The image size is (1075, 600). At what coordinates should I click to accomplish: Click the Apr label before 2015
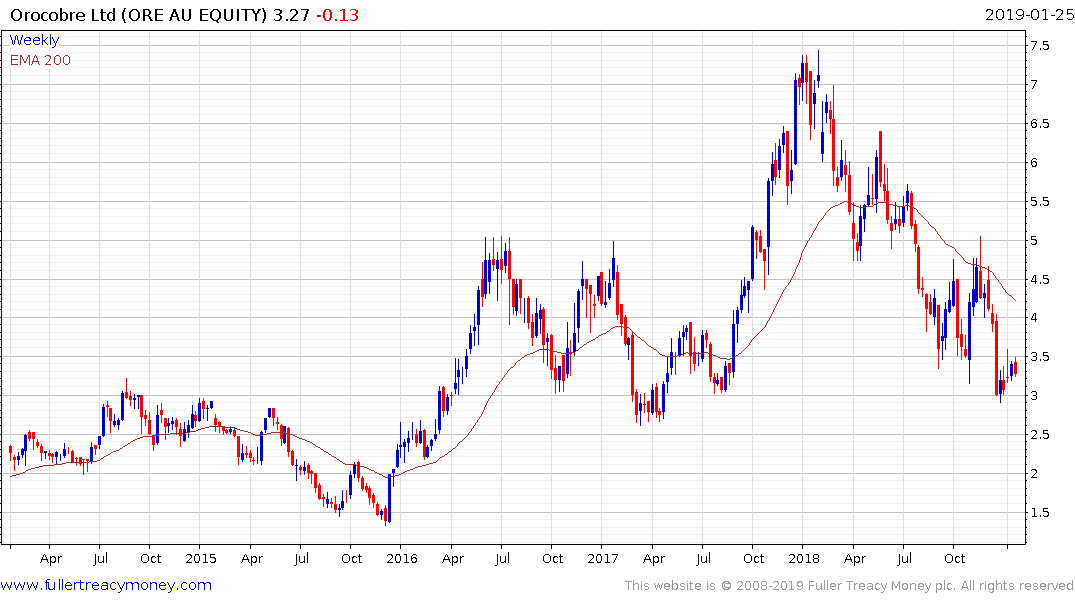pos(51,559)
